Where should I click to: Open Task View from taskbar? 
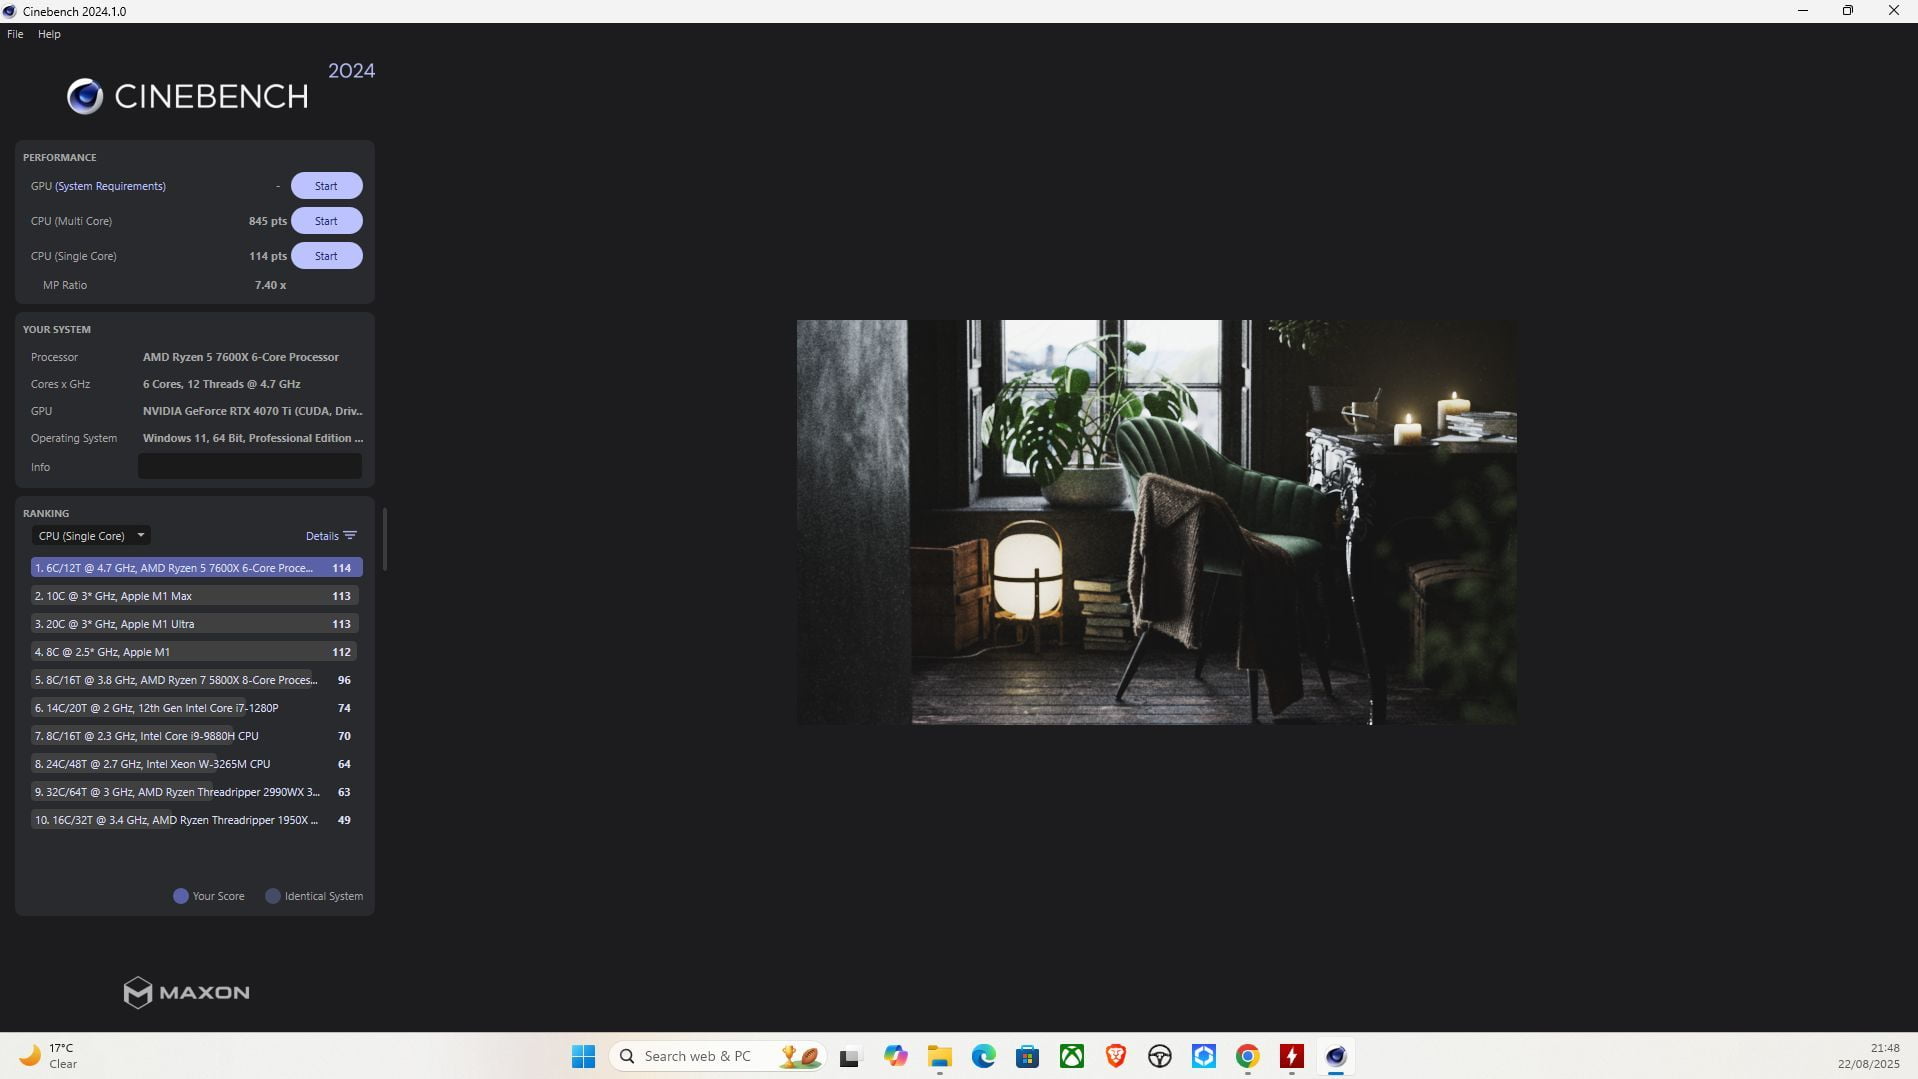(x=850, y=1056)
